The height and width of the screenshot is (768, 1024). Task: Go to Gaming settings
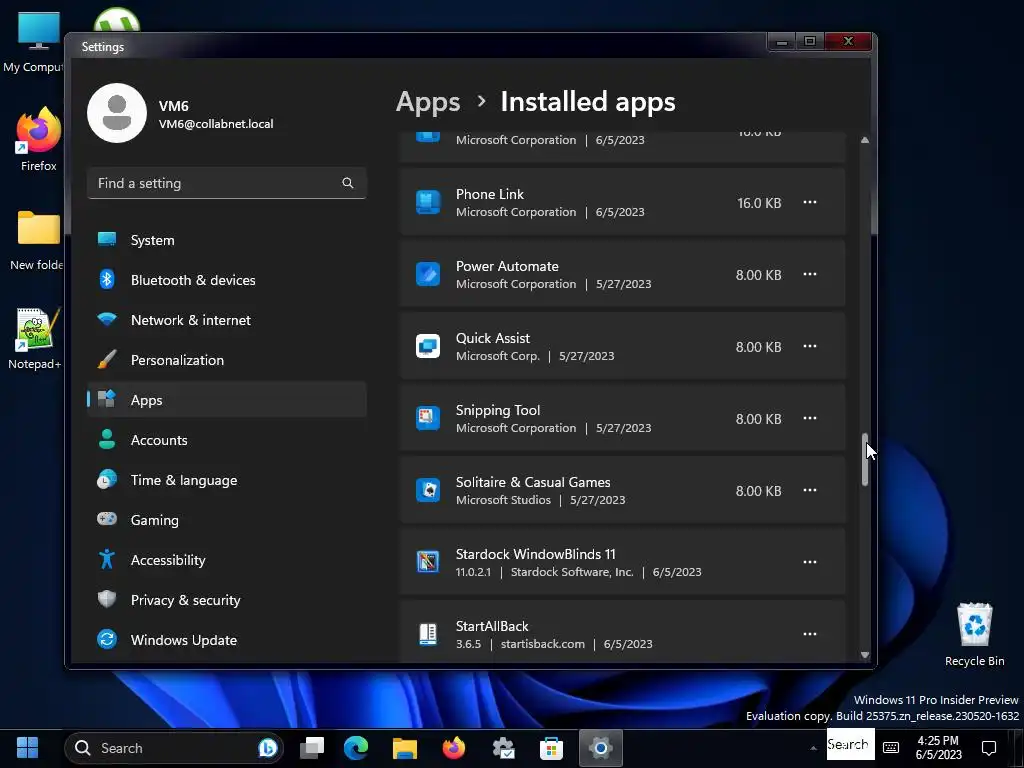[227, 520]
